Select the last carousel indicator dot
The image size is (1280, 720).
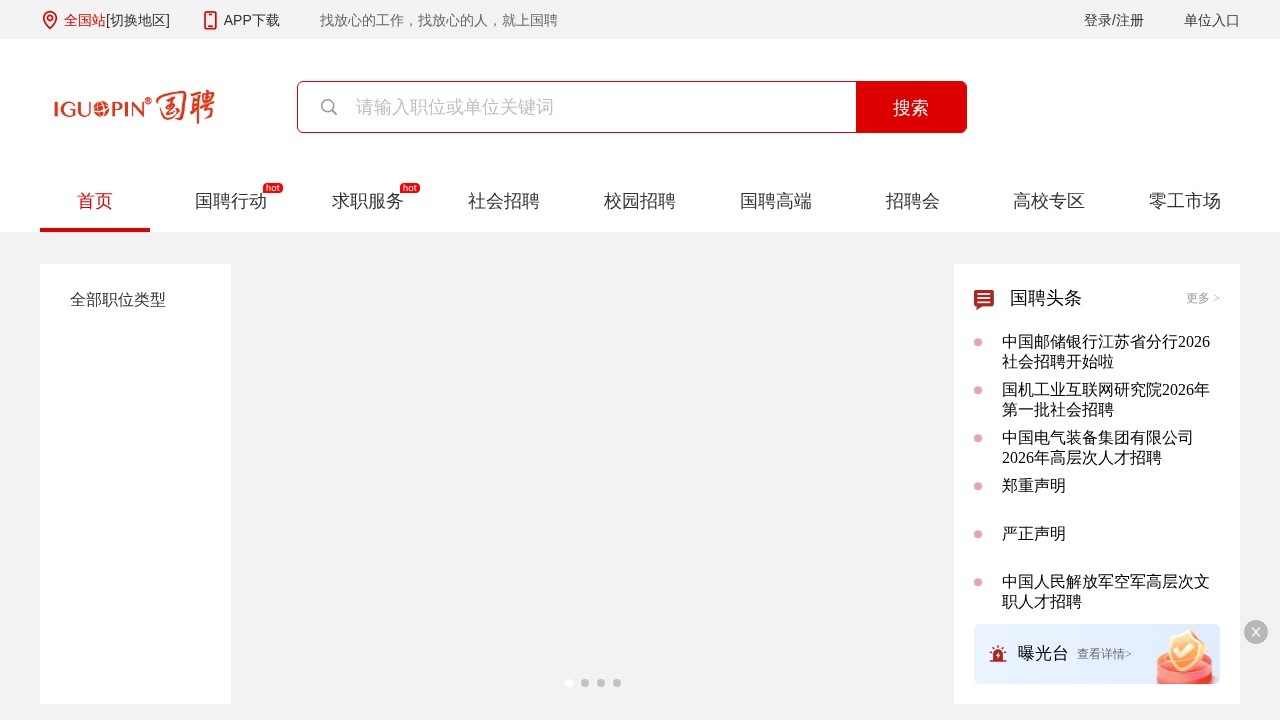(617, 683)
